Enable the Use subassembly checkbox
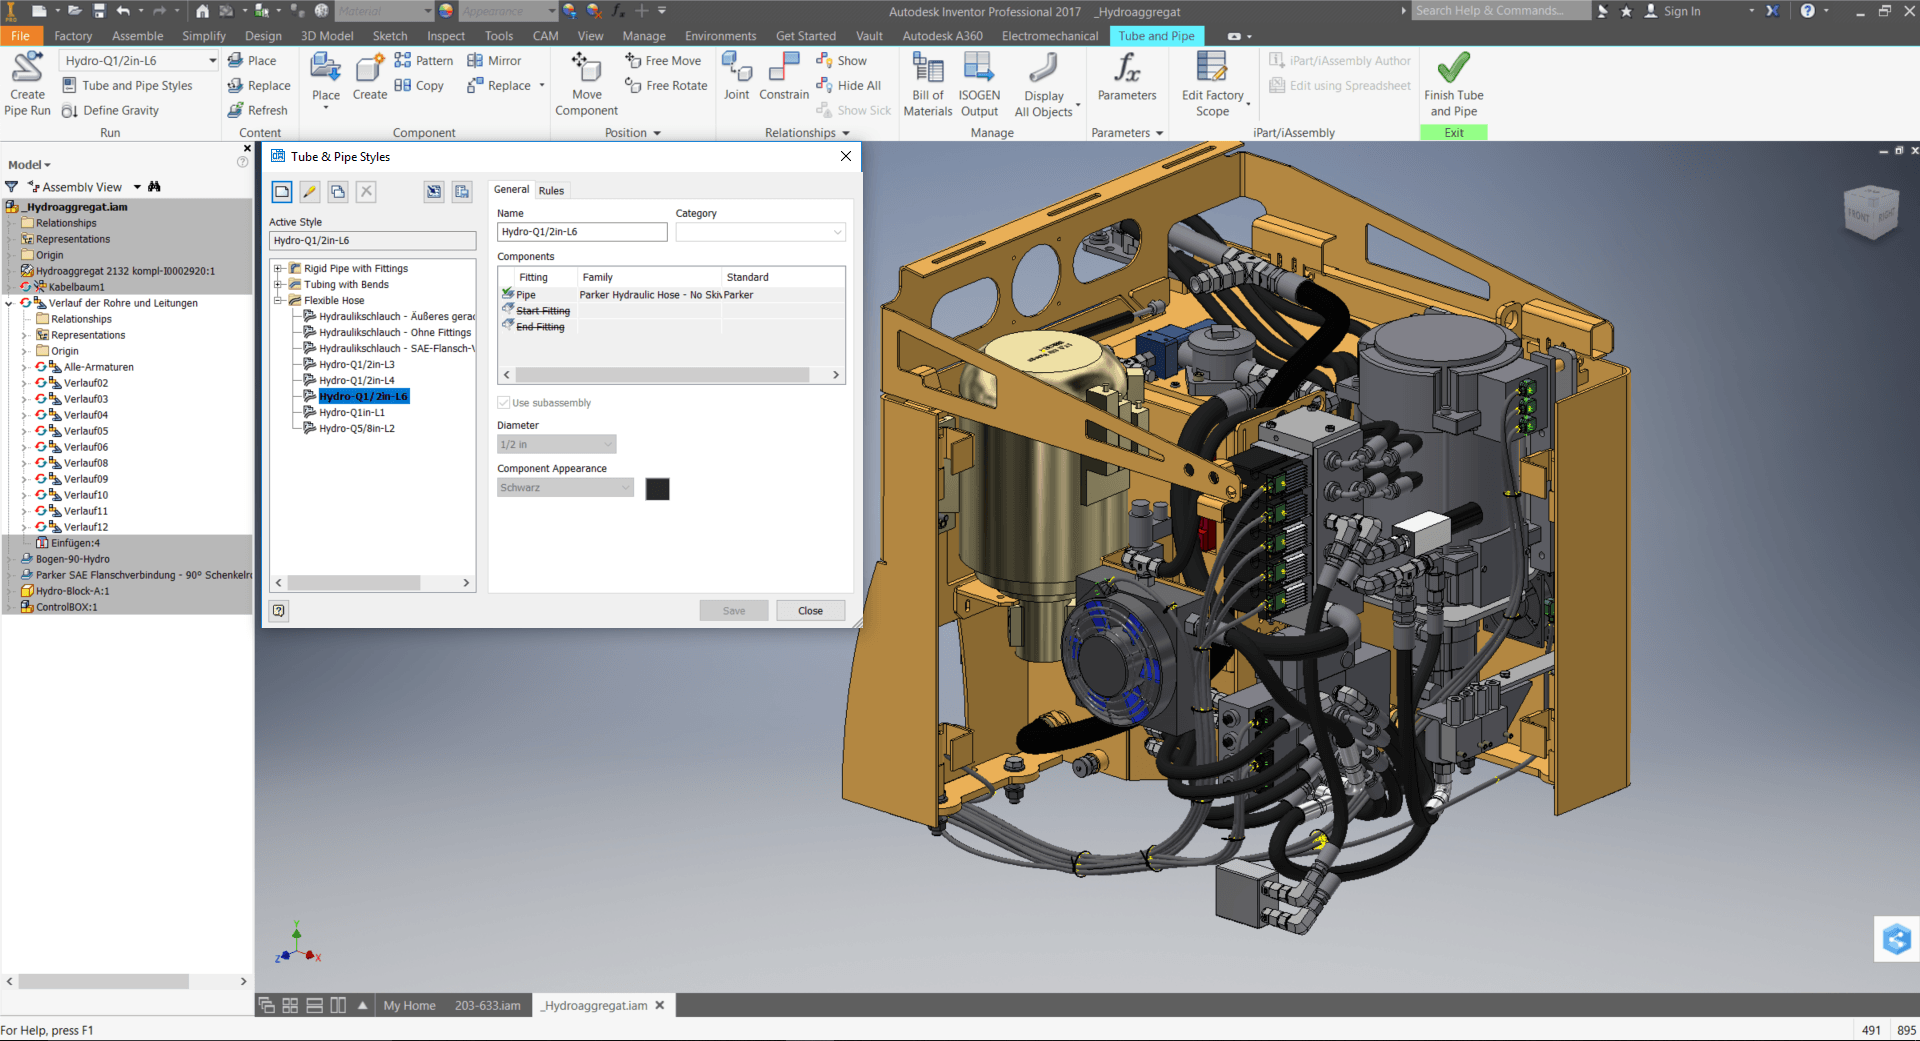The height and width of the screenshot is (1041, 1920). click(x=503, y=402)
